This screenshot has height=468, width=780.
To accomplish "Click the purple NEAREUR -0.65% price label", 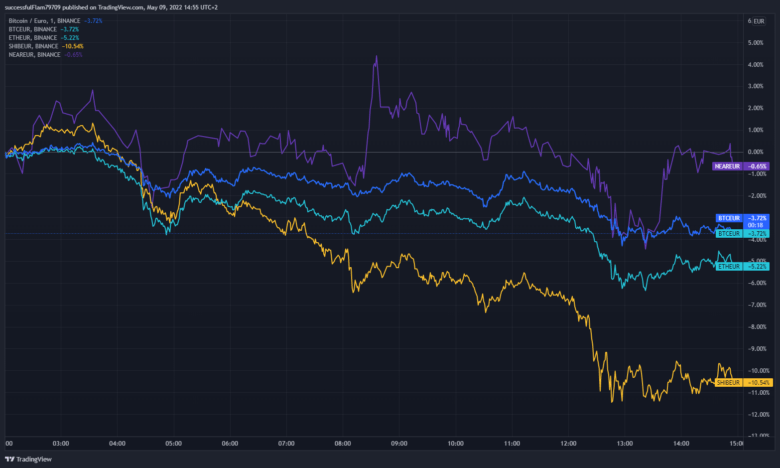I will [x=741, y=166].
